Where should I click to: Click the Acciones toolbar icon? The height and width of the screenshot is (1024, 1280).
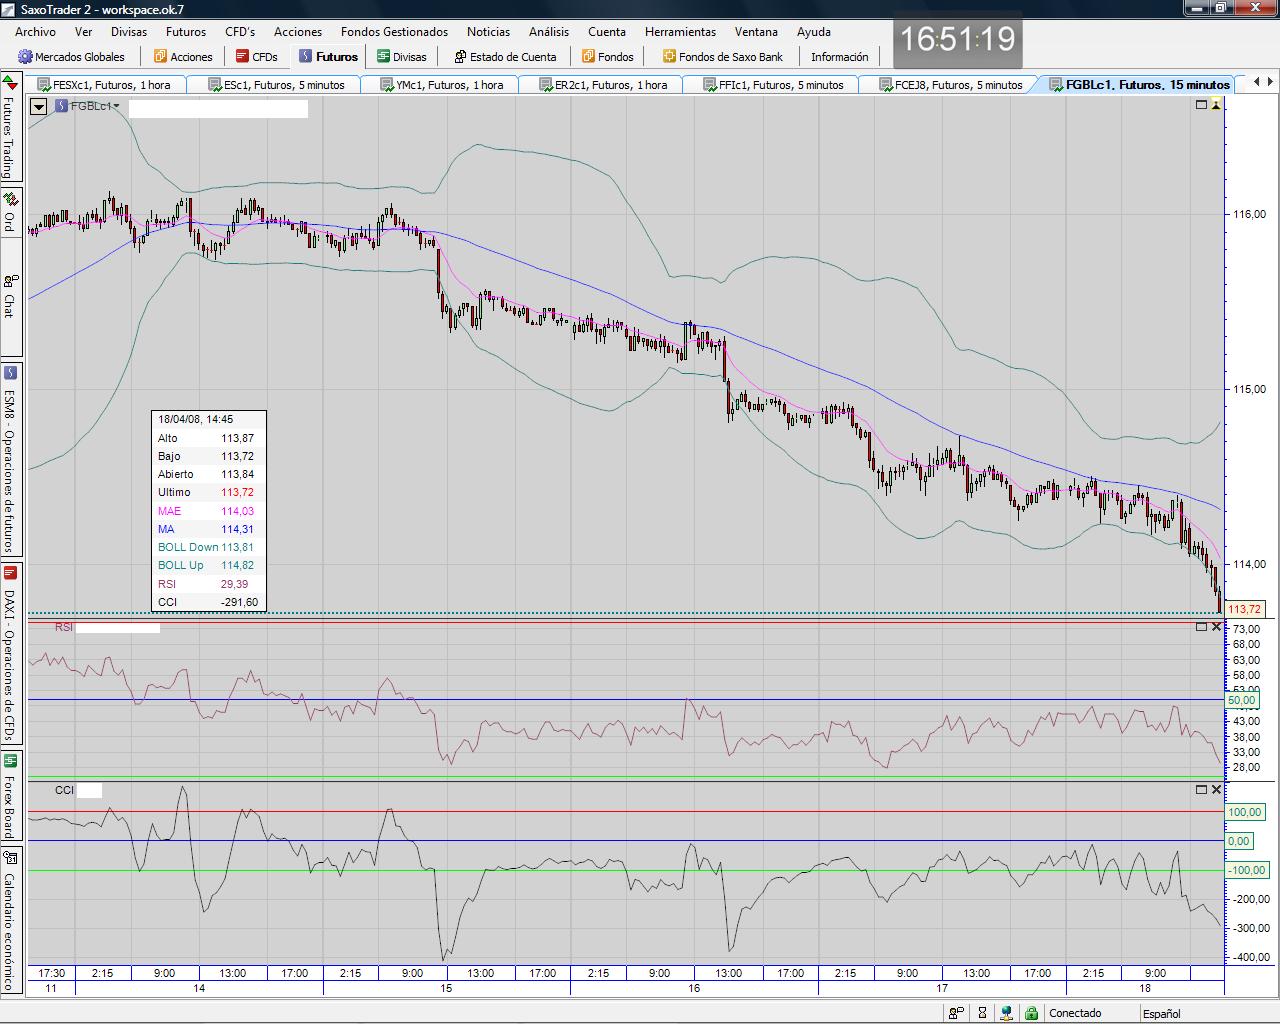click(160, 57)
